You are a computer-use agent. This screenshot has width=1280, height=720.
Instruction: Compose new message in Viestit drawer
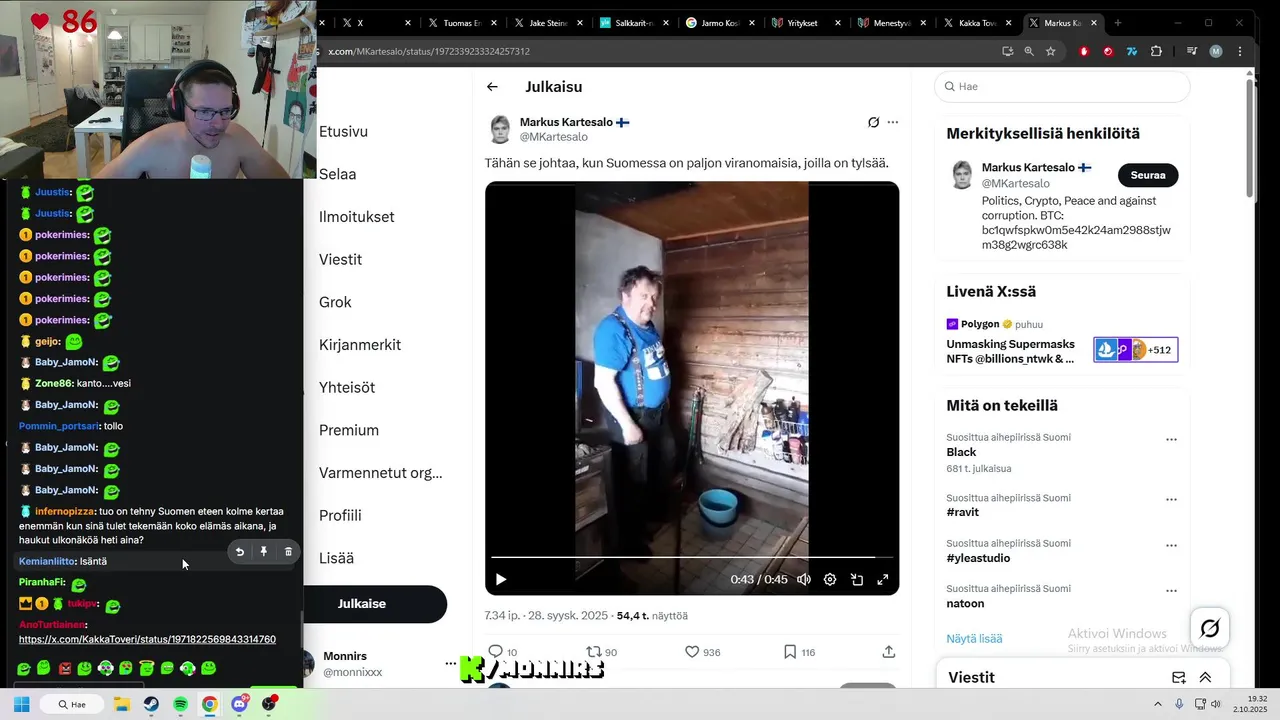[1179, 677]
